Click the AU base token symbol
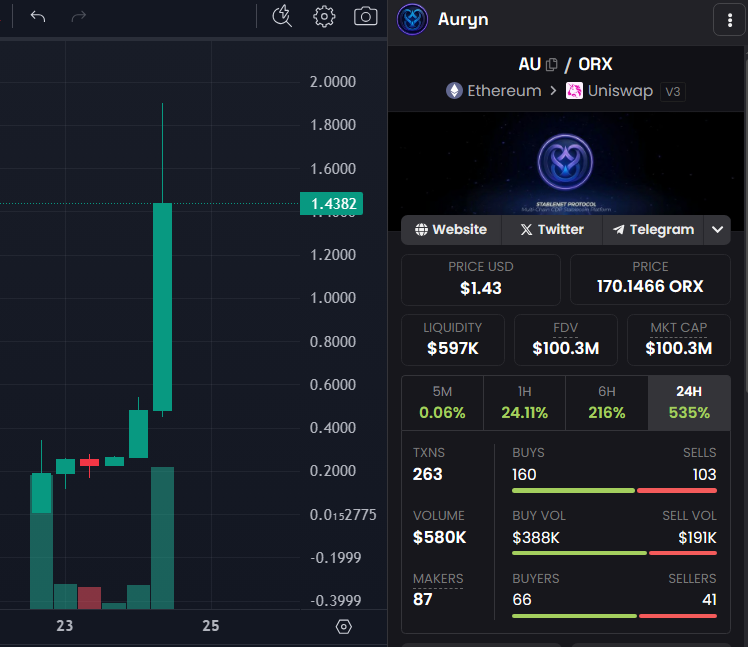This screenshot has width=748, height=647. [x=530, y=64]
